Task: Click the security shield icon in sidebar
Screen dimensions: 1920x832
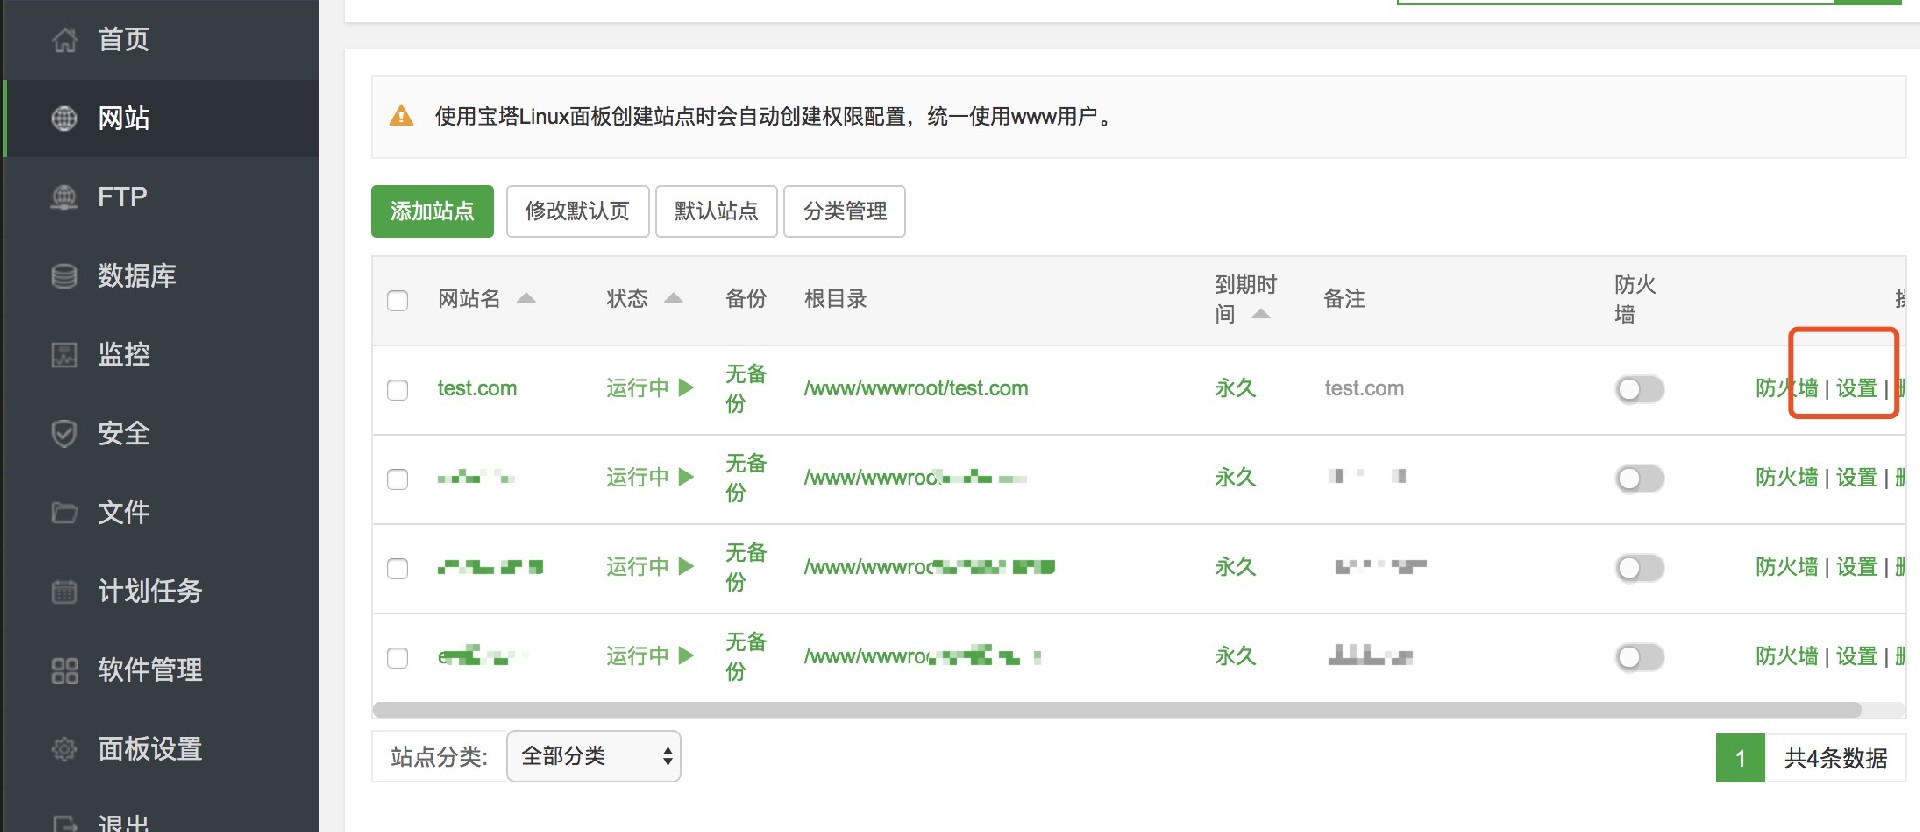Action: (x=65, y=433)
